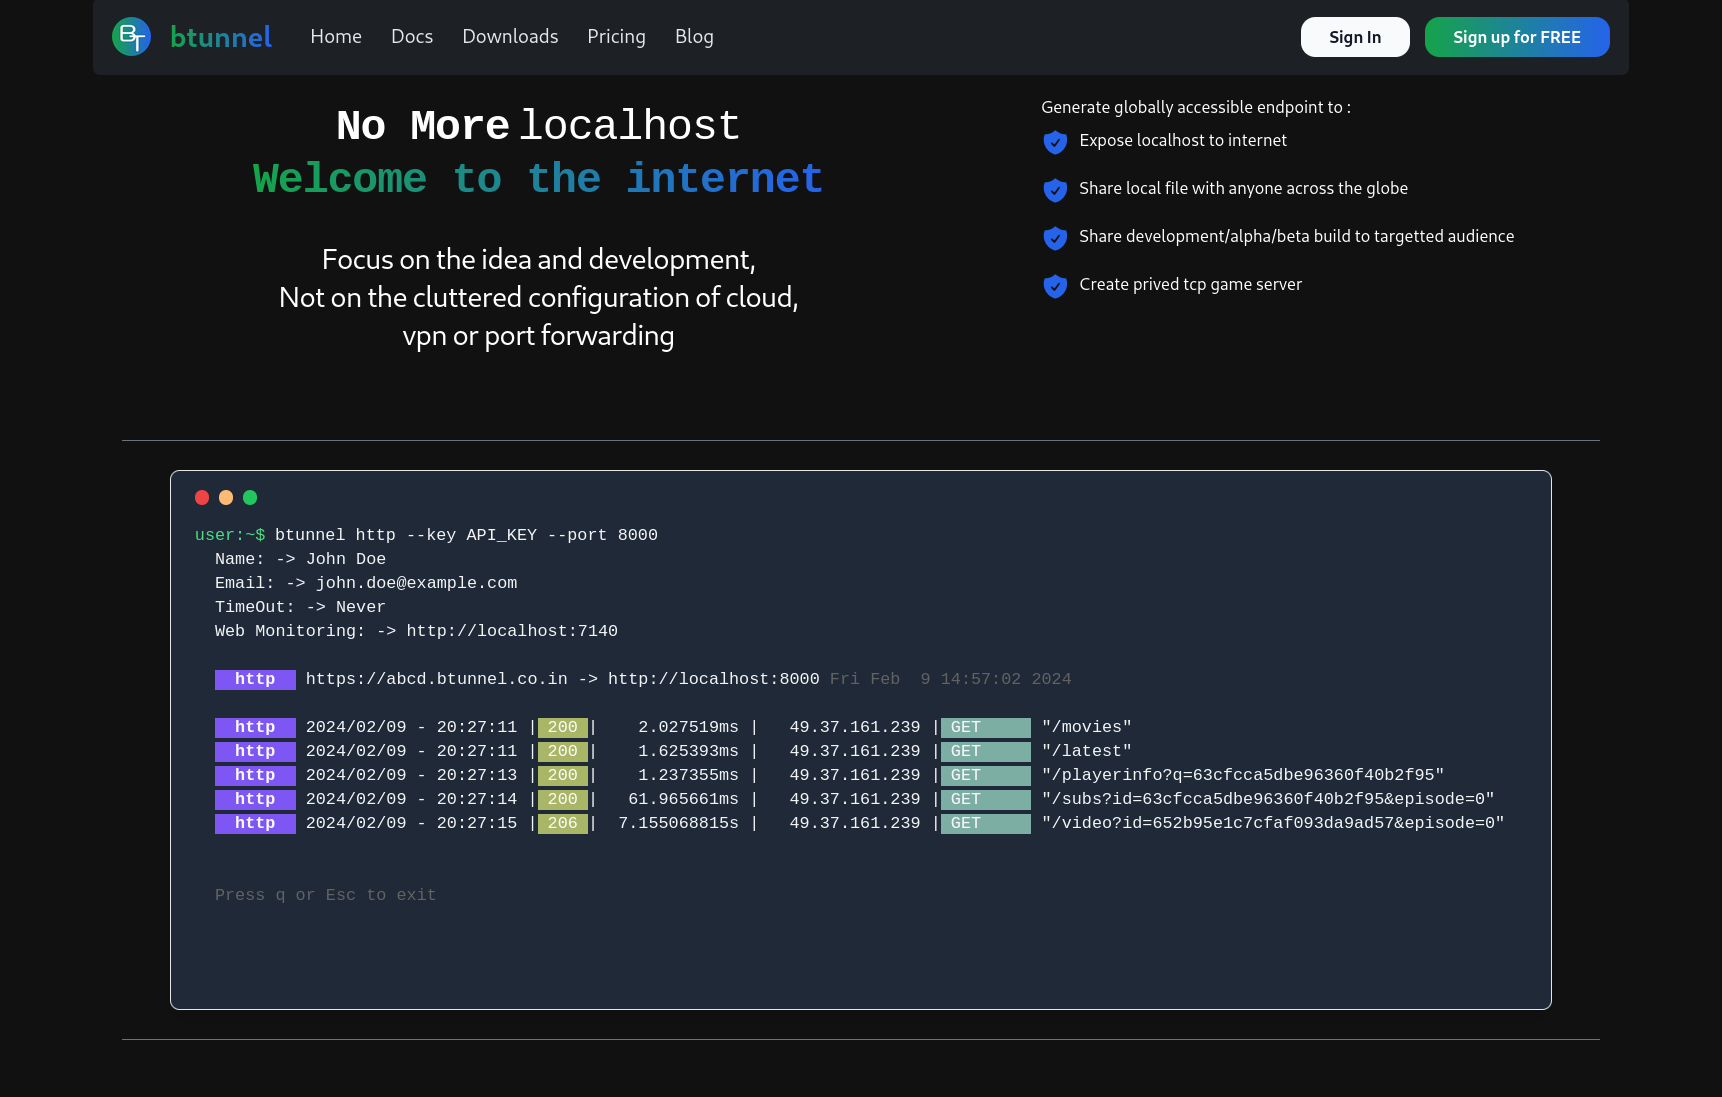Click the 206 status badge
The image size is (1722, 1097).
tap(563, 824)
